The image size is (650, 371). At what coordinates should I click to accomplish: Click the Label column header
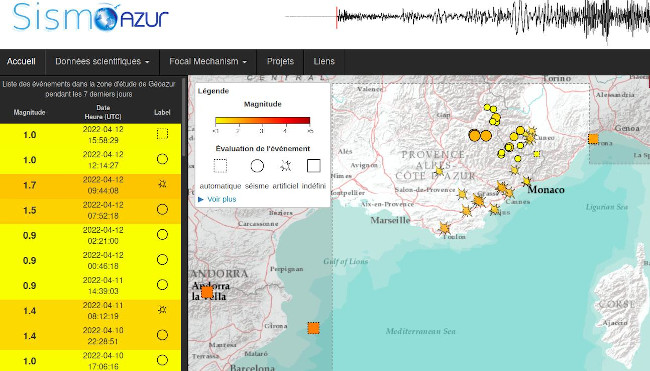pos(162,112)
